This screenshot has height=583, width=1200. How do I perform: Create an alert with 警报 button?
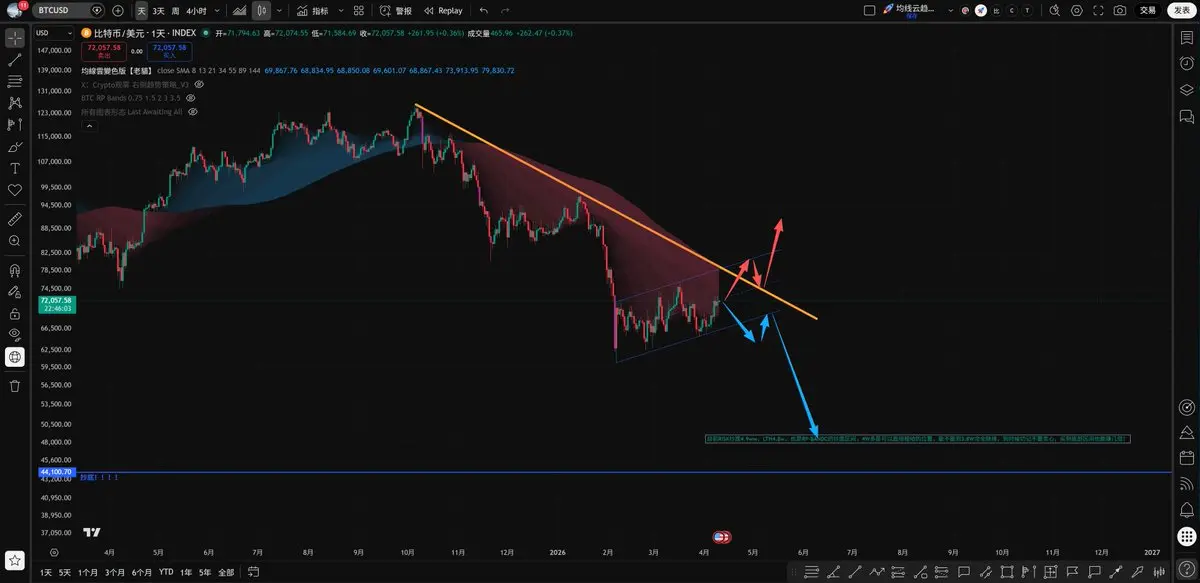tap(395, 10)
